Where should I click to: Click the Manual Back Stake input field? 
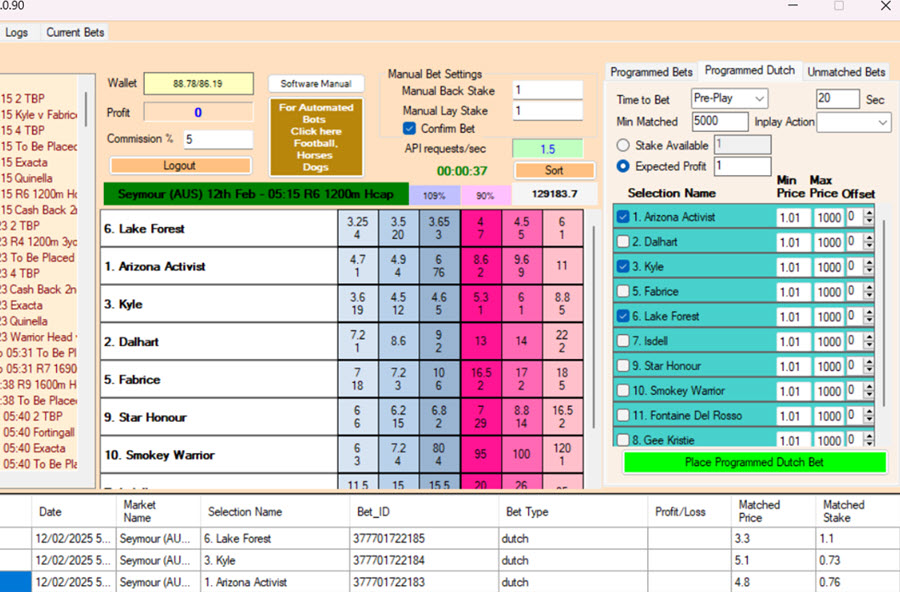pyautogui.click(x=546, y=90)
